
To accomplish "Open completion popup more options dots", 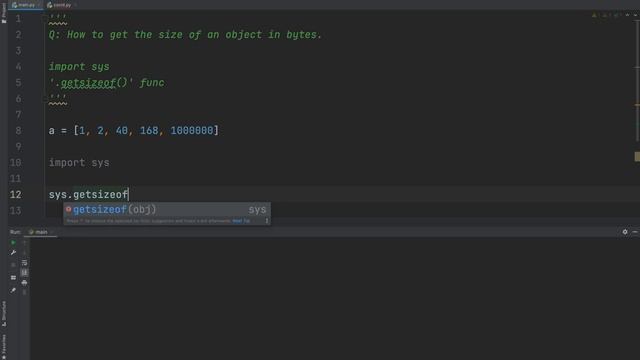I will pyautogui.click(x=267, y=221).
